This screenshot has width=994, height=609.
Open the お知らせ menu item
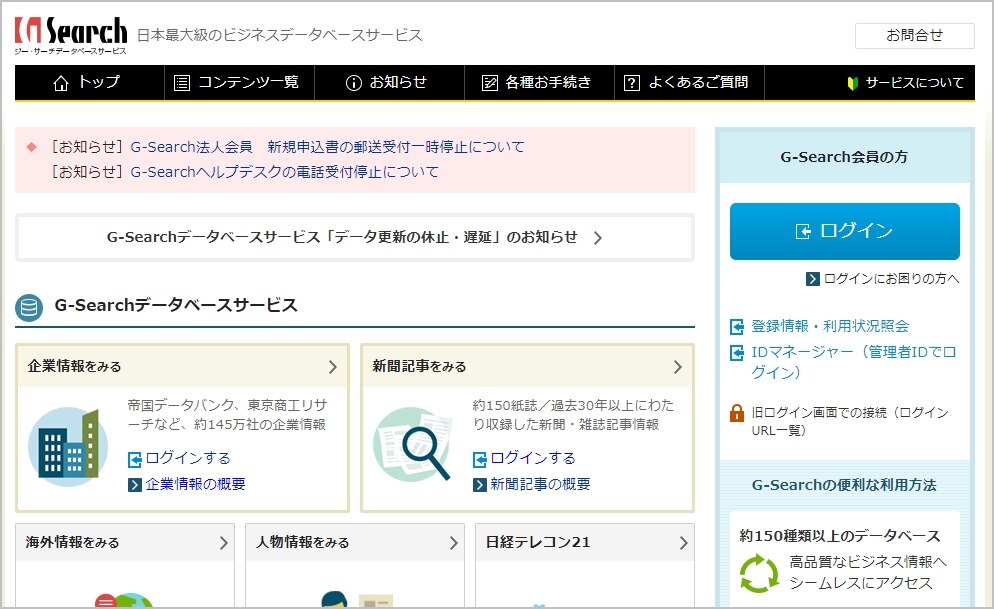tap(389, 82)
